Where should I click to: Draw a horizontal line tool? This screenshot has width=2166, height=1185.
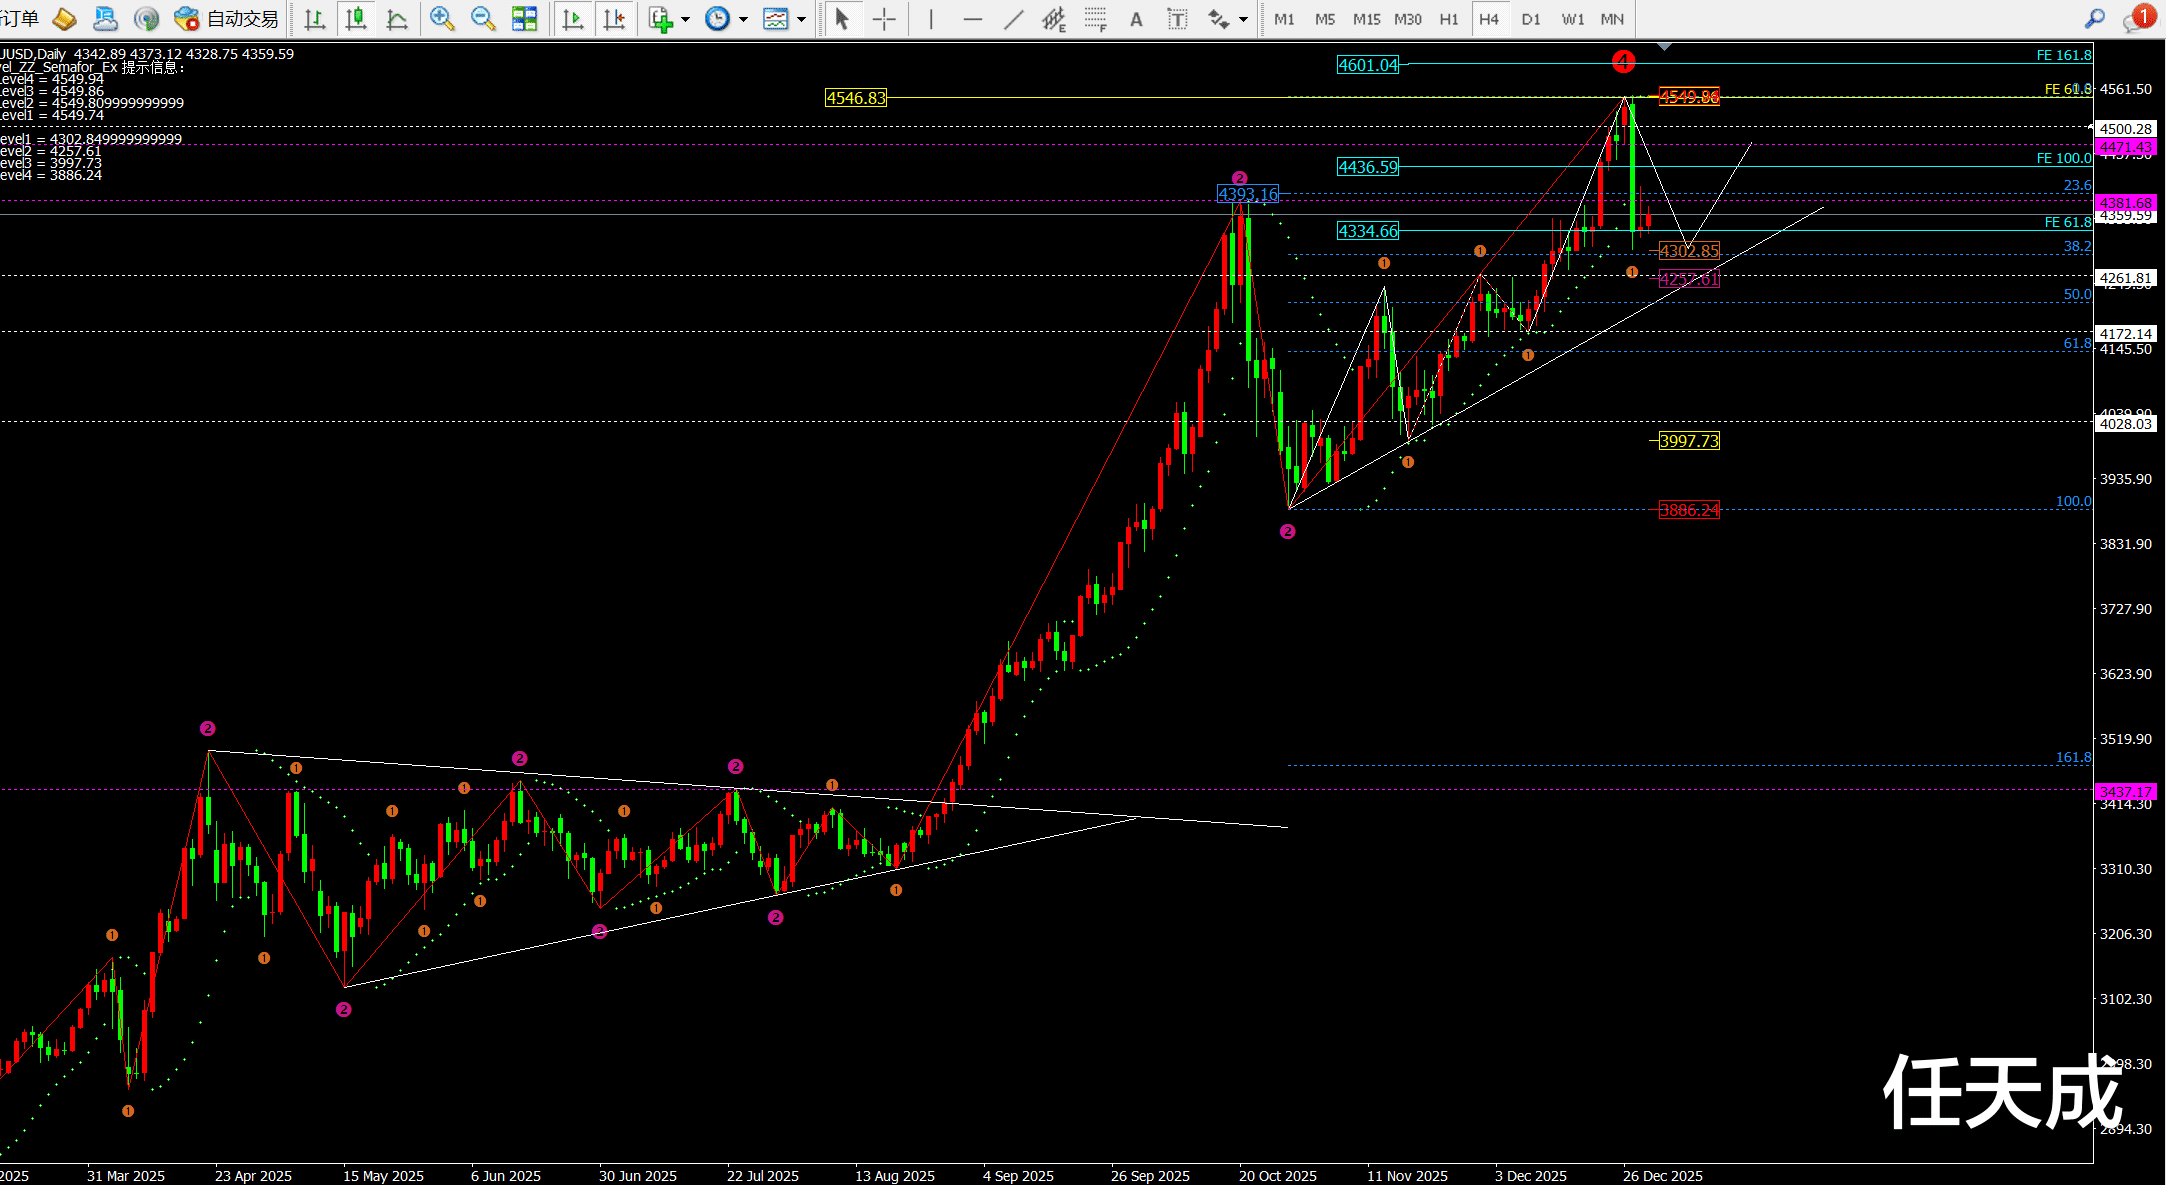coord(972,19)
